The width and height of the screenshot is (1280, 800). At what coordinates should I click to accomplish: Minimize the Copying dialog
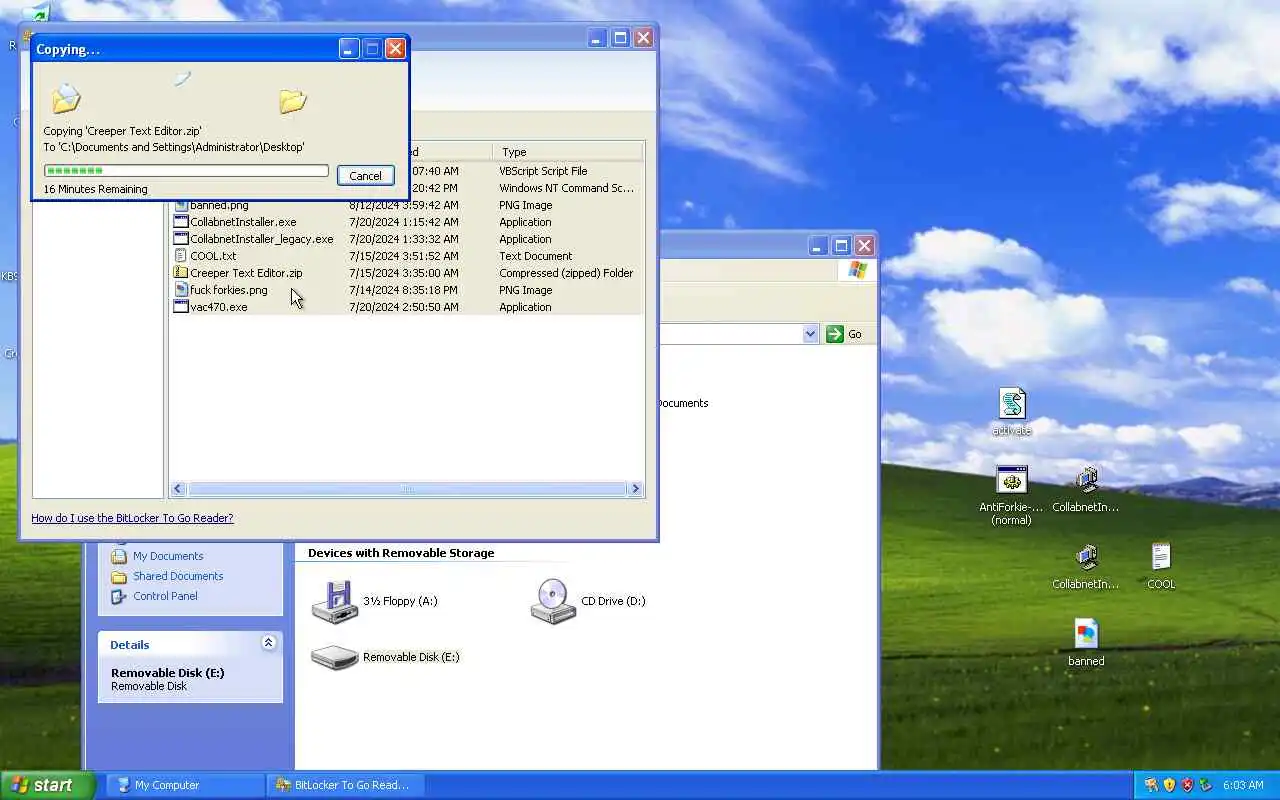tap(348, 49)
